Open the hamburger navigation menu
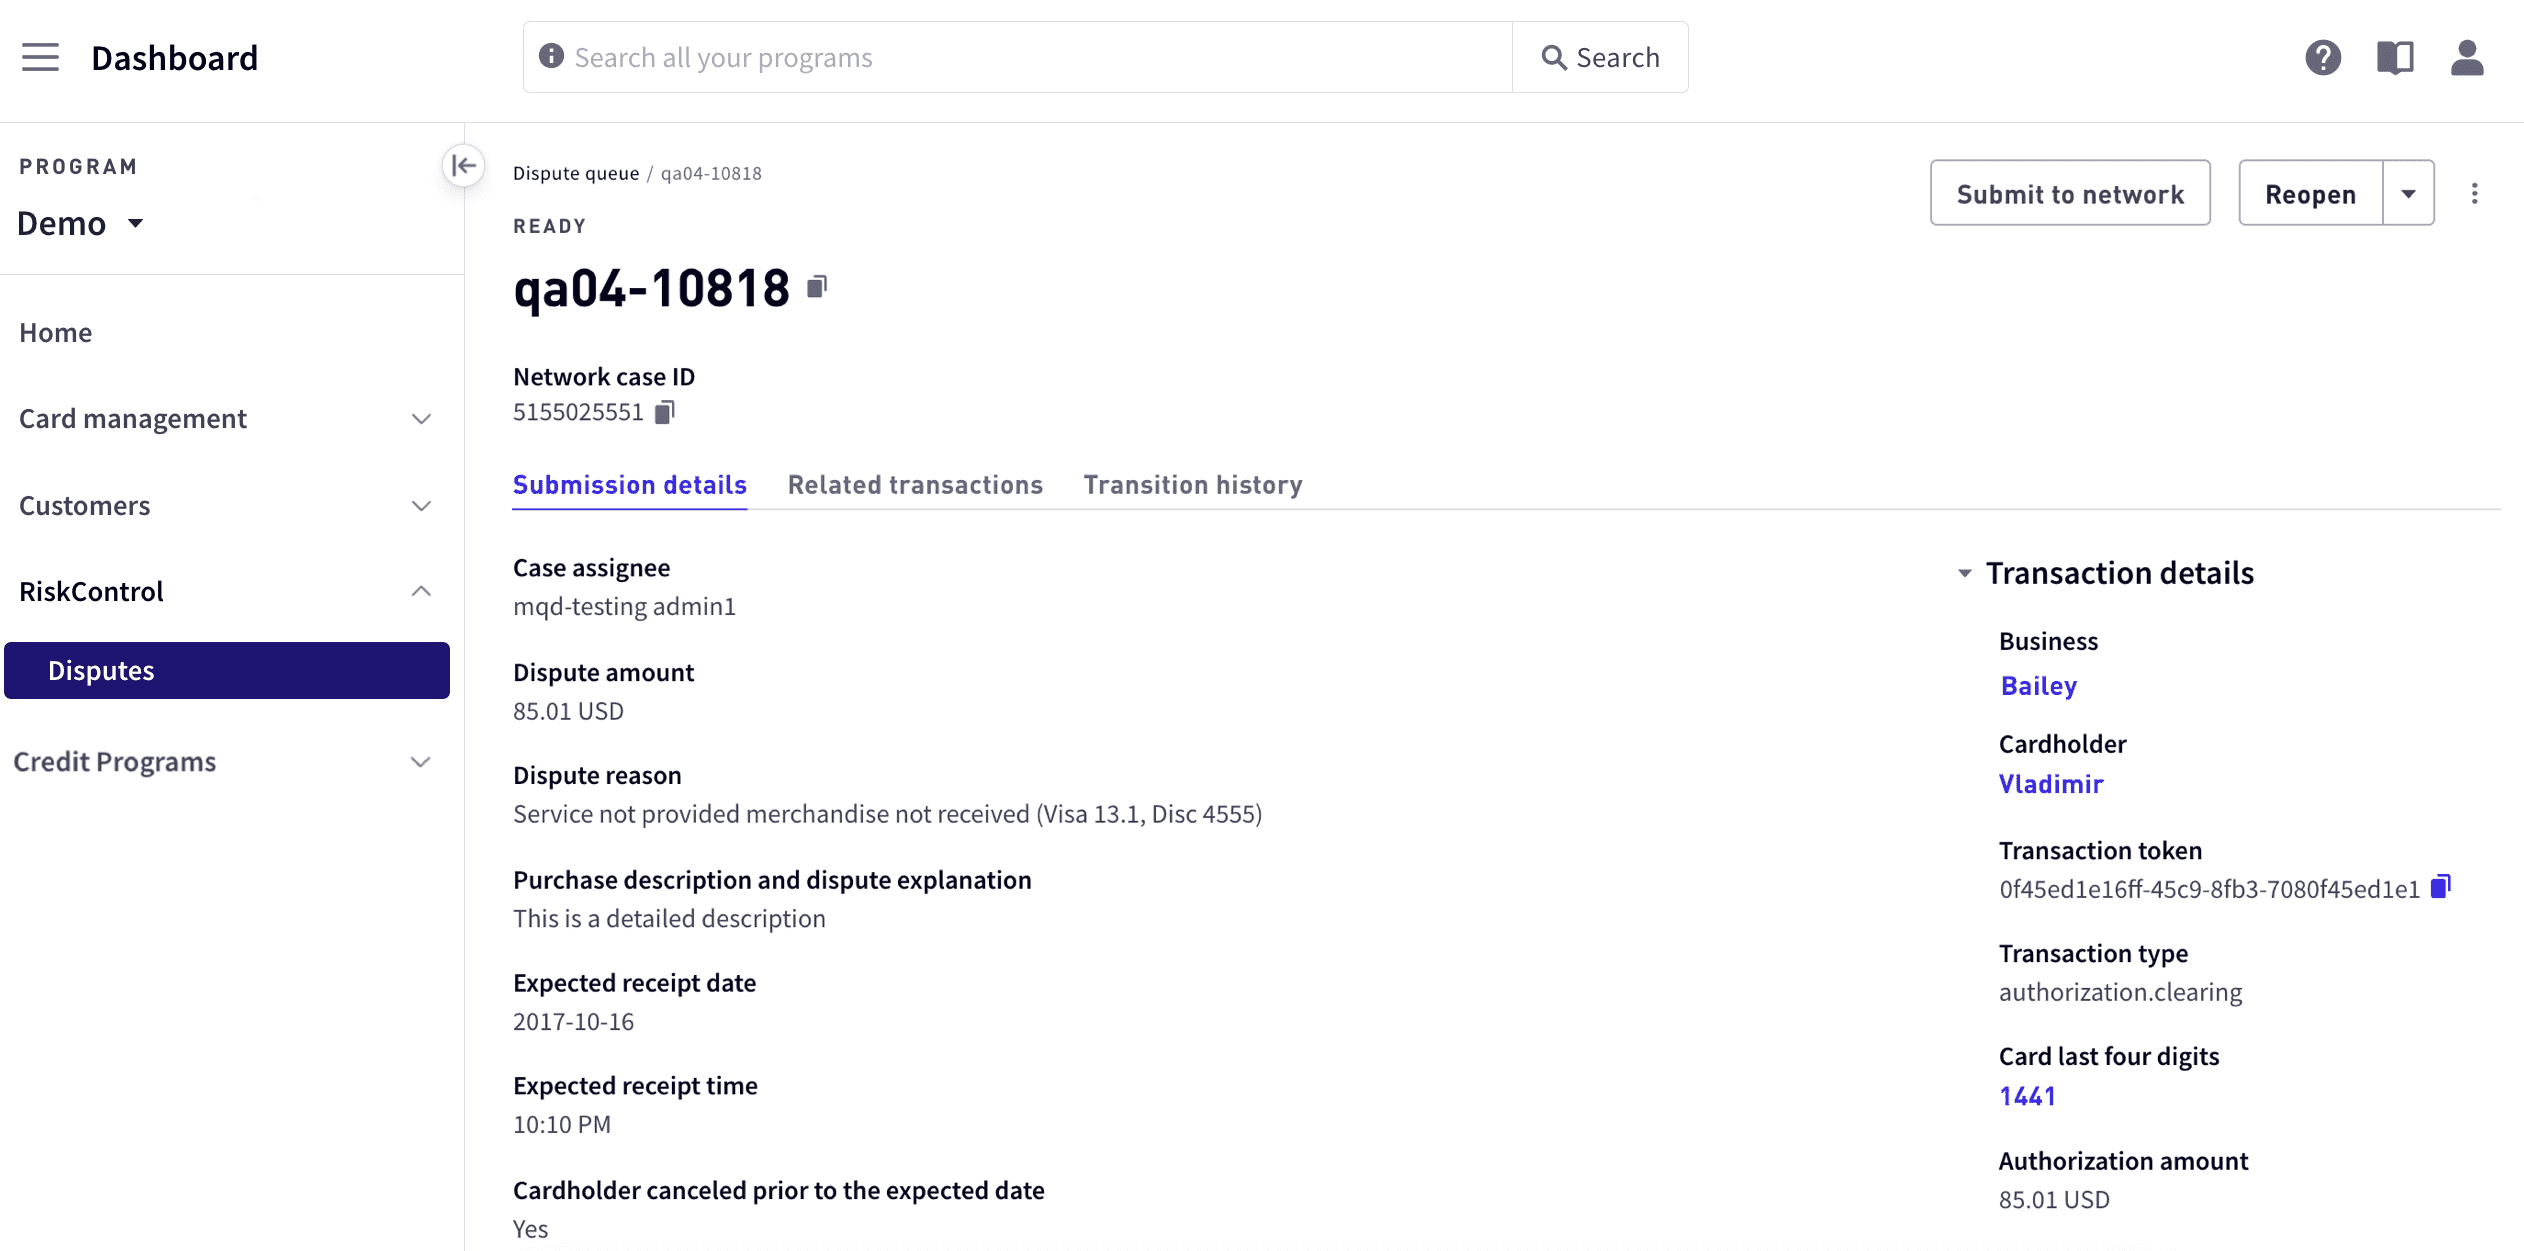 41,58
